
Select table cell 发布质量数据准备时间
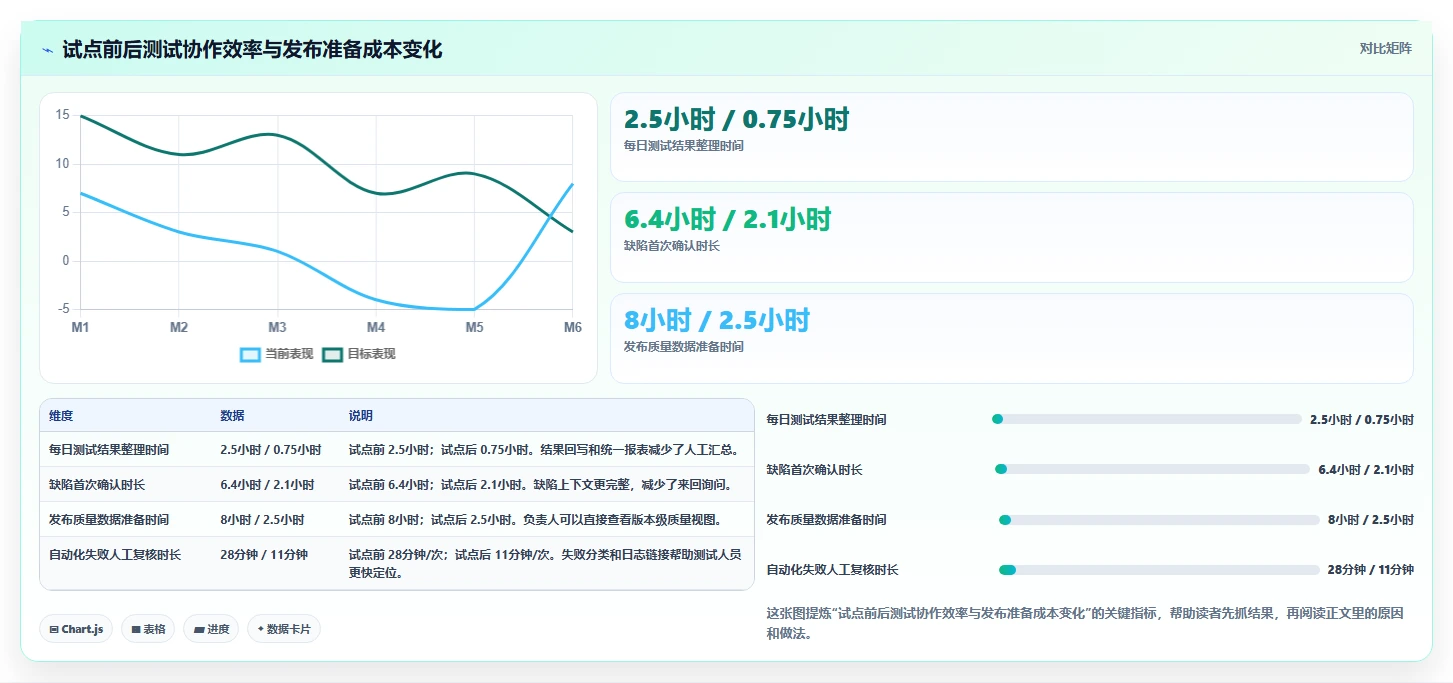coord(109,520)
